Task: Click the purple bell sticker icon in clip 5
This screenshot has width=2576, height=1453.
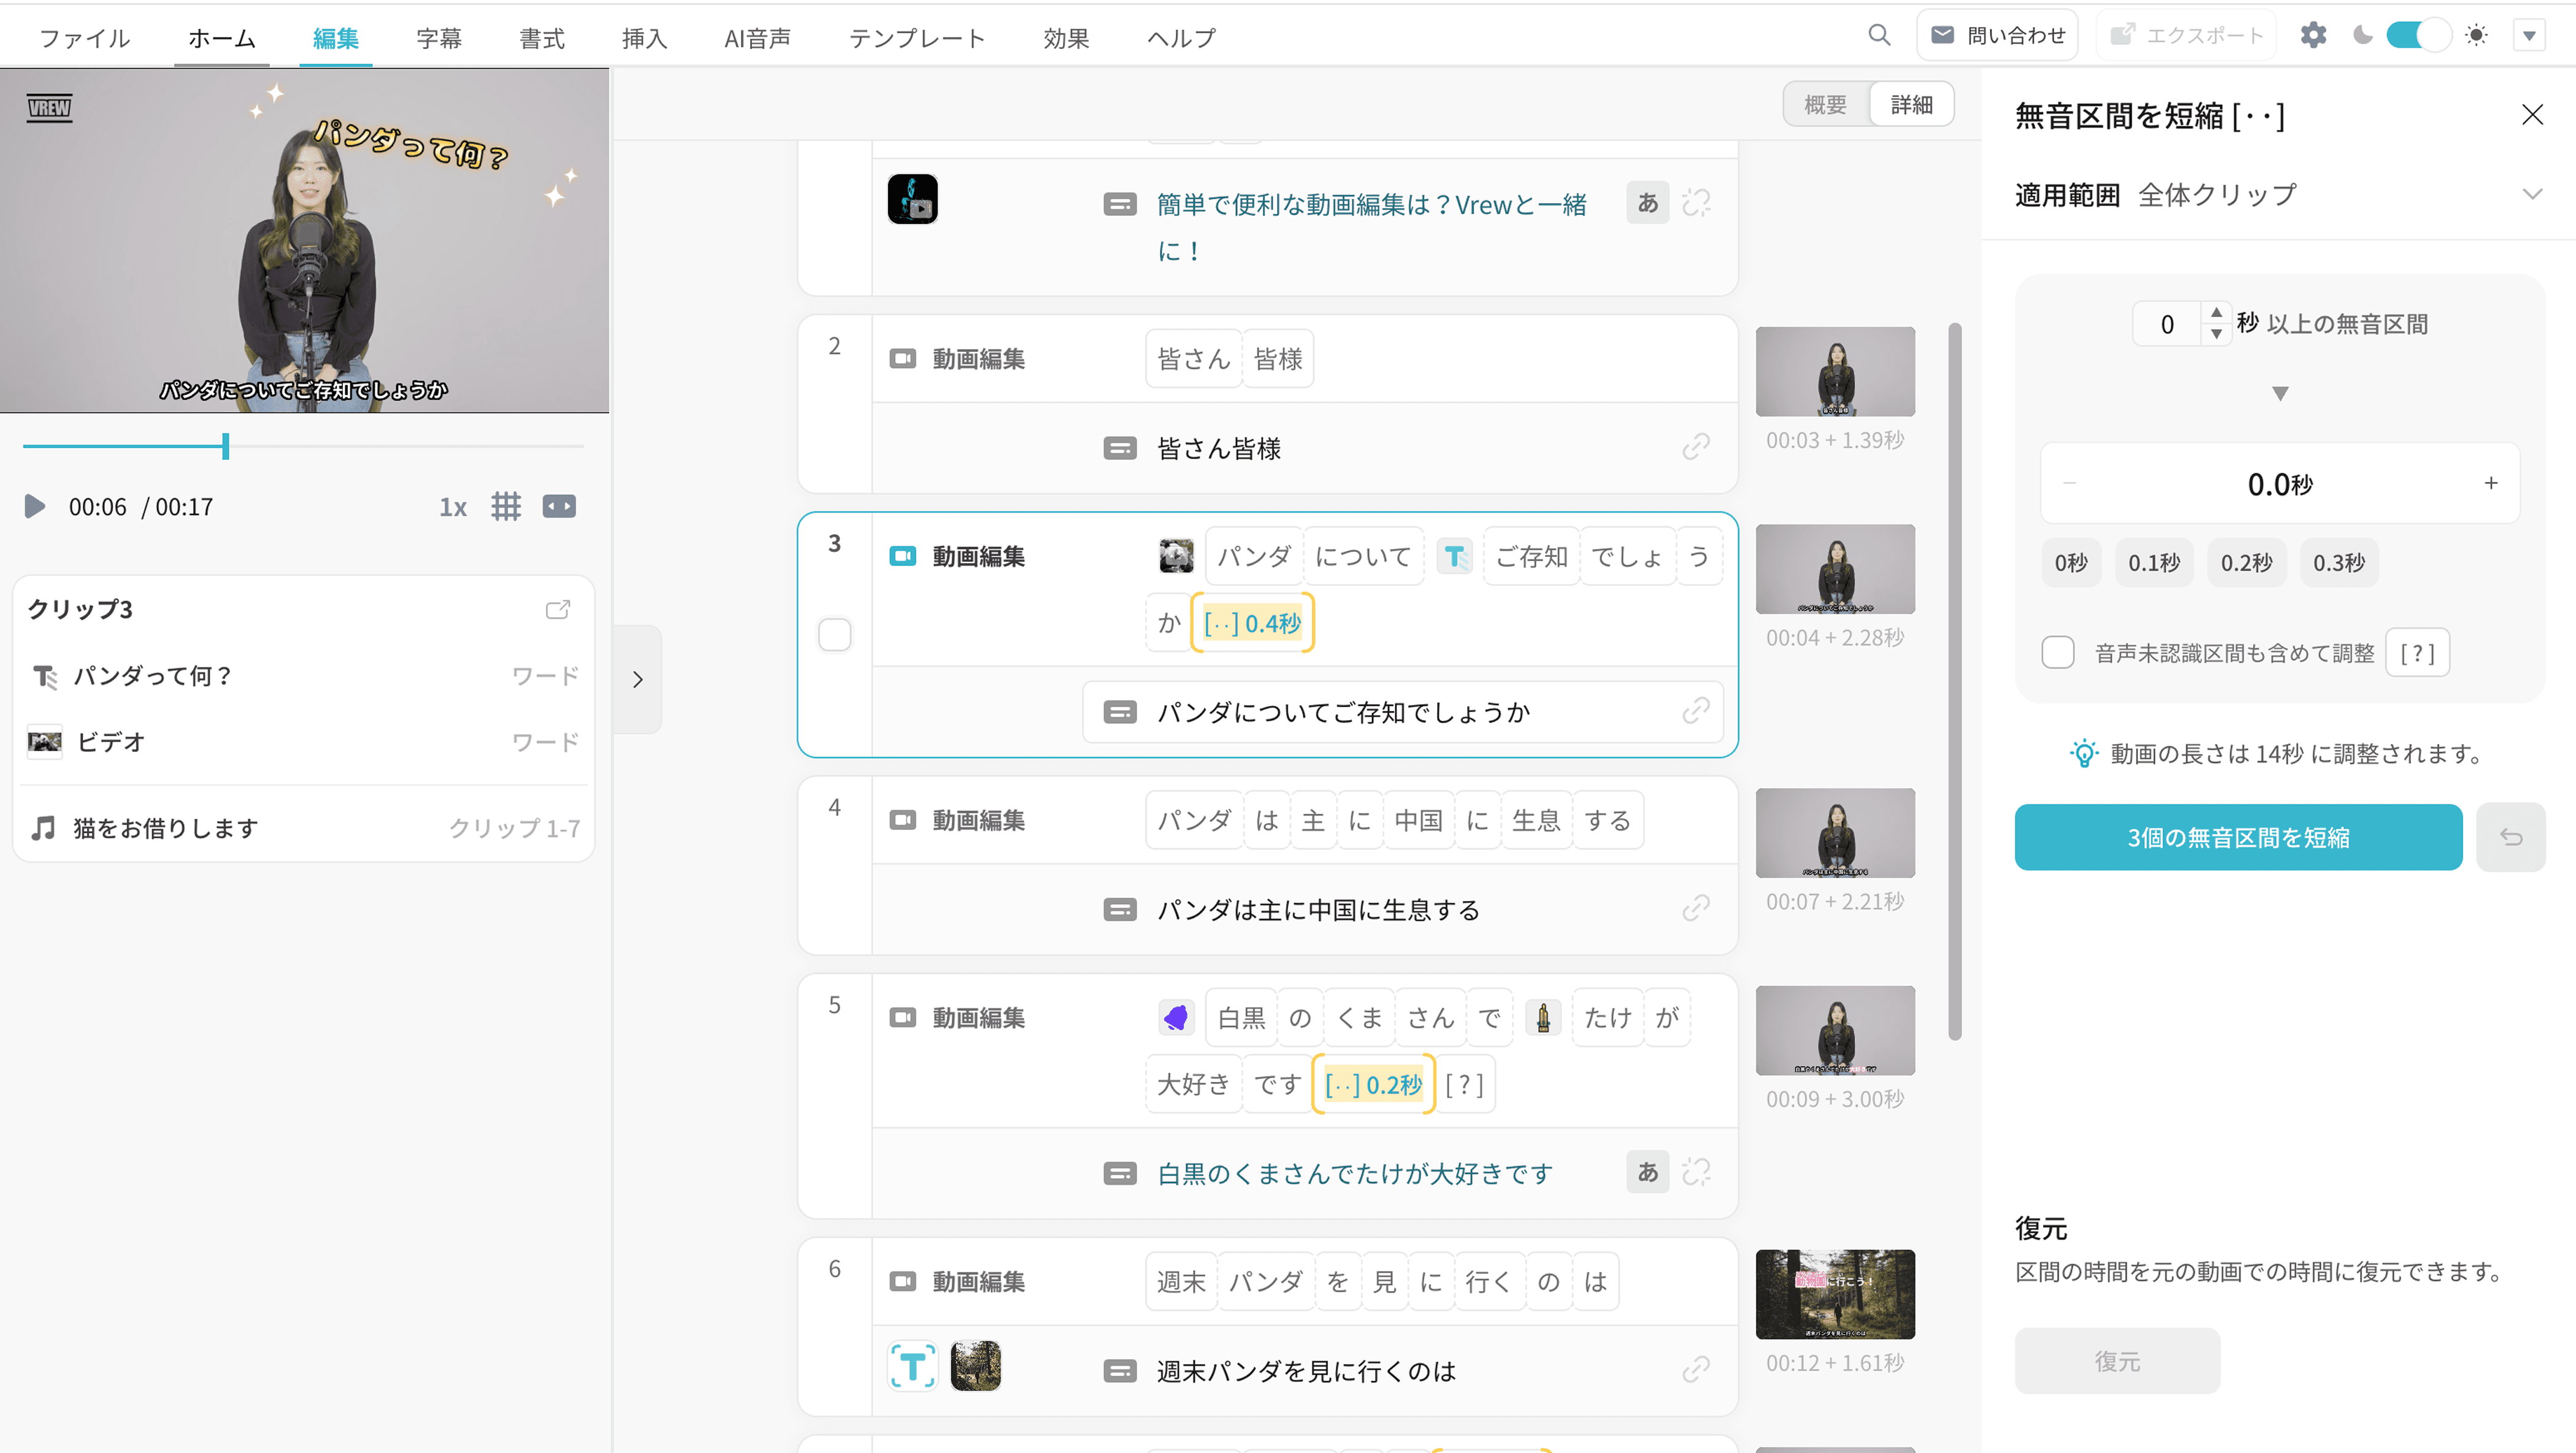Action: [x=1176, y=1018]
